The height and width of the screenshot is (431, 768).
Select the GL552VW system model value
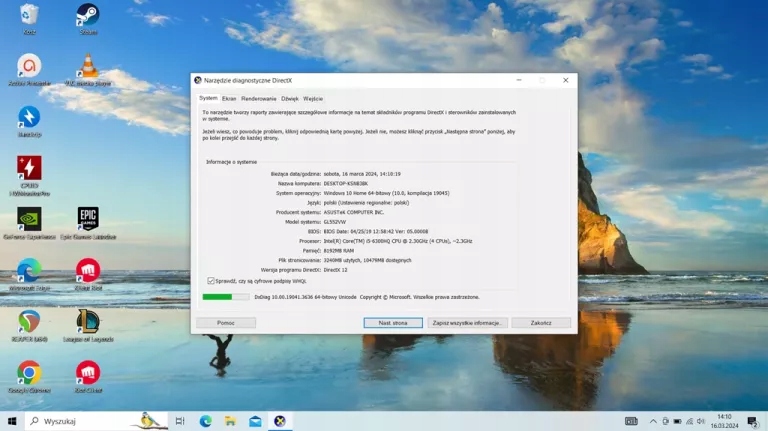click(x=335, y=222)
